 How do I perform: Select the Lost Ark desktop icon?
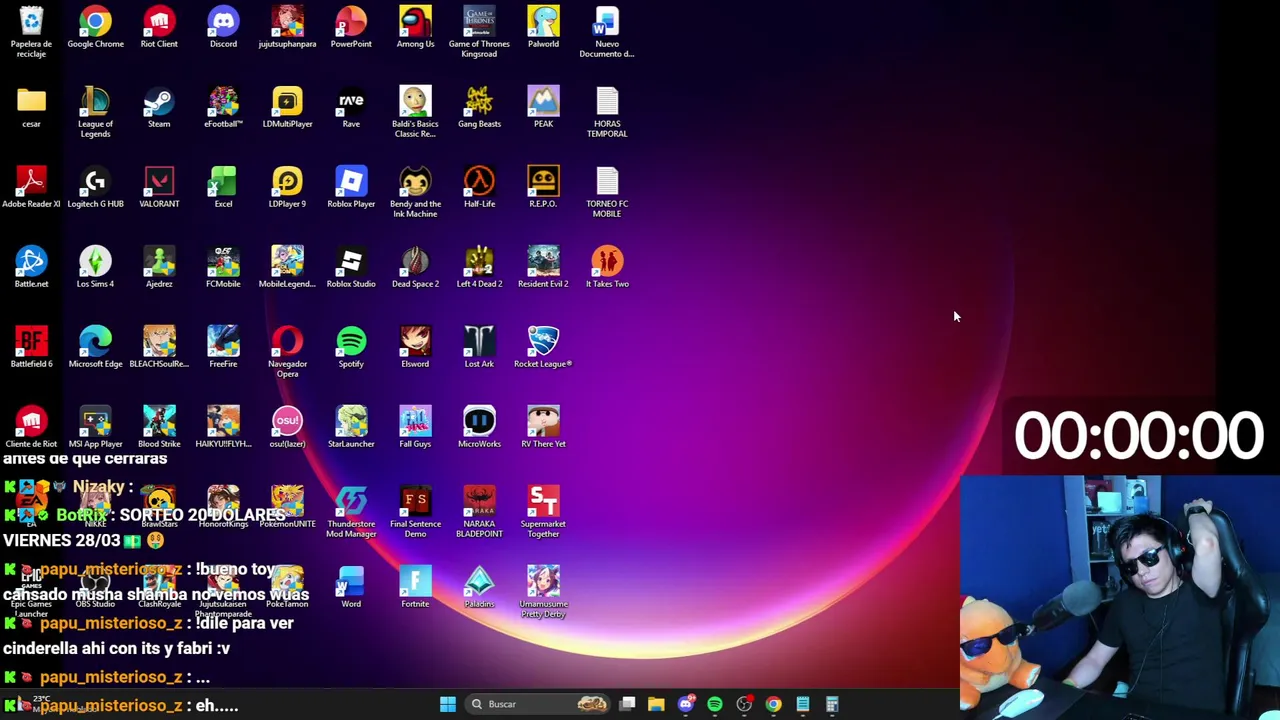479,347
